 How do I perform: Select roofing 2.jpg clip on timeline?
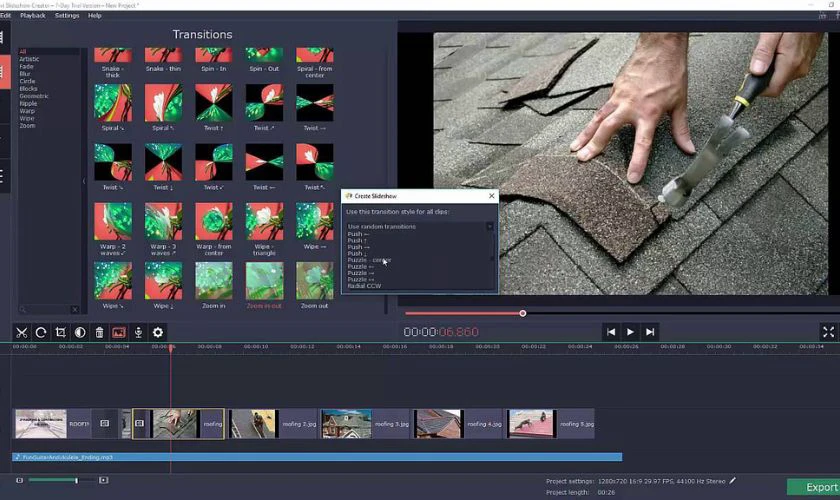coord(273,424)
